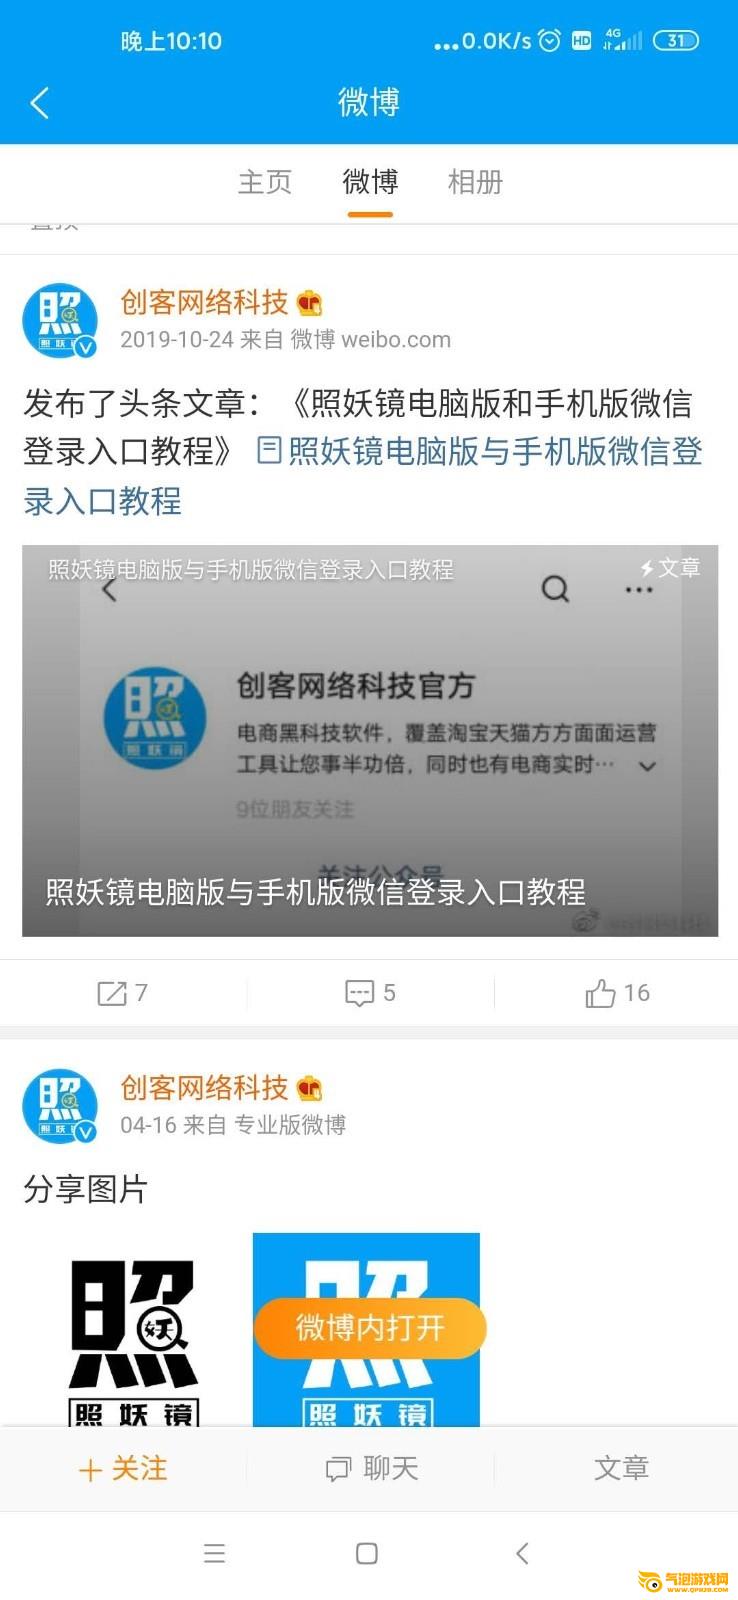Follow account with +关注 button
The width and height of the screenshot is (738, 1600).
pos(123,1468)
